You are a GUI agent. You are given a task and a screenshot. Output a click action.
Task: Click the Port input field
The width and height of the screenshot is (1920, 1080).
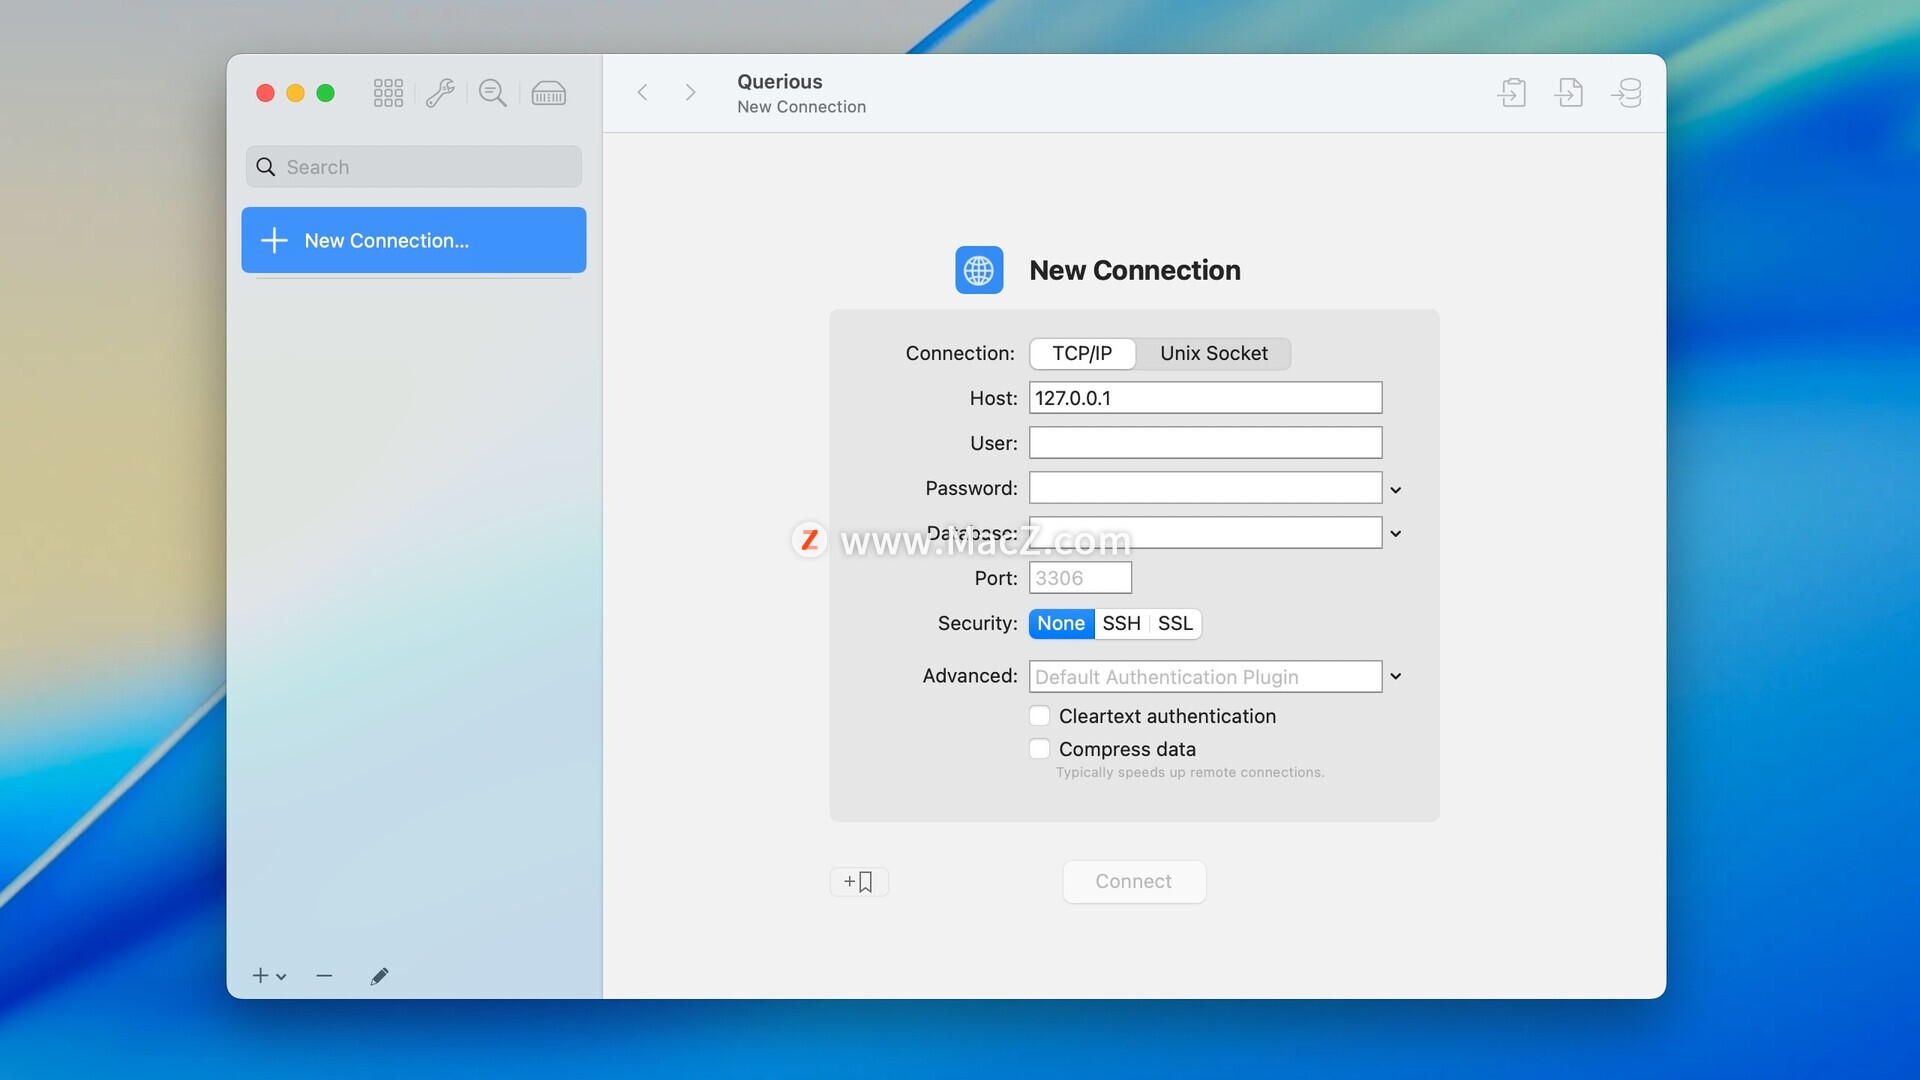pos(1080,578)
